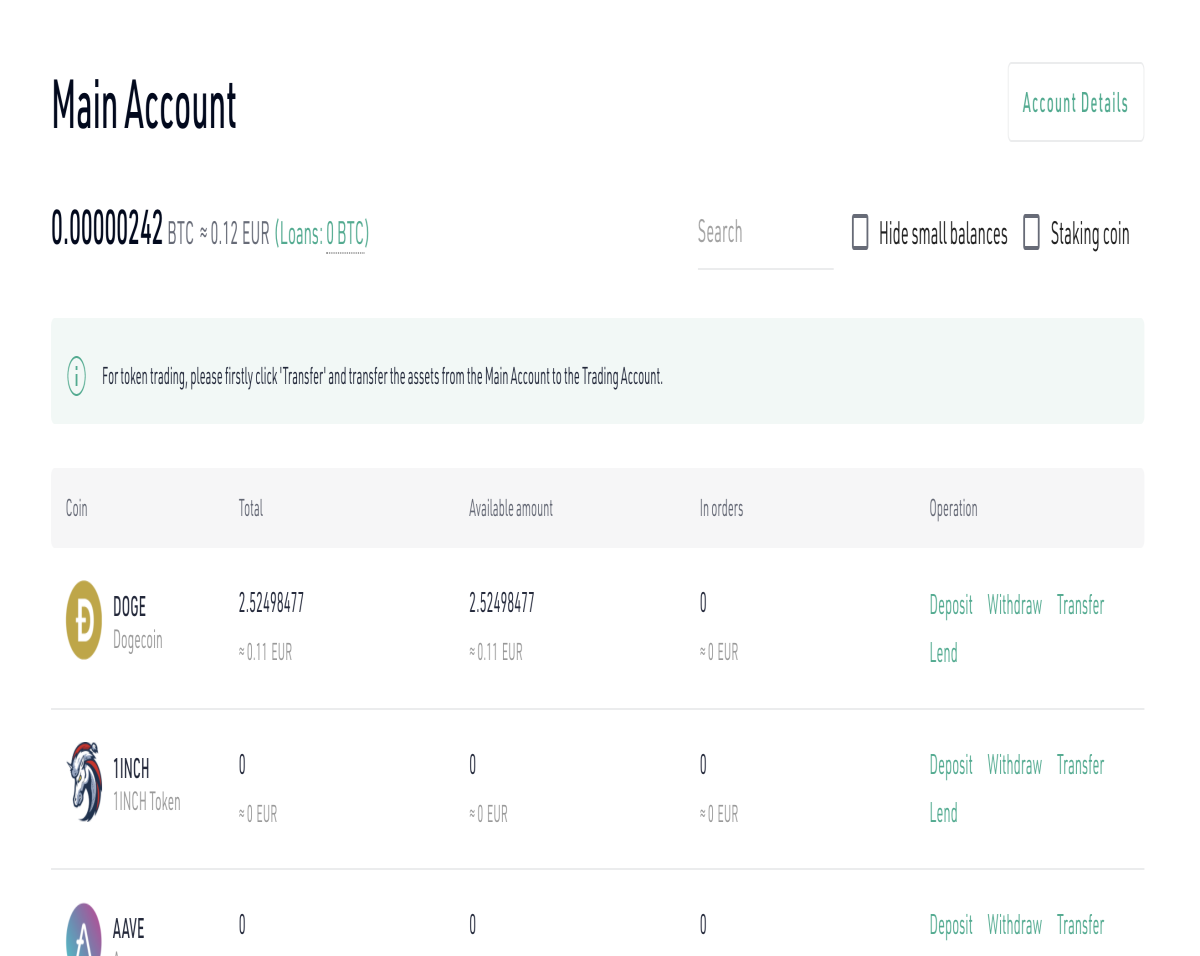
Task: Withdraw AAVE
Action: pos(1014,925)
